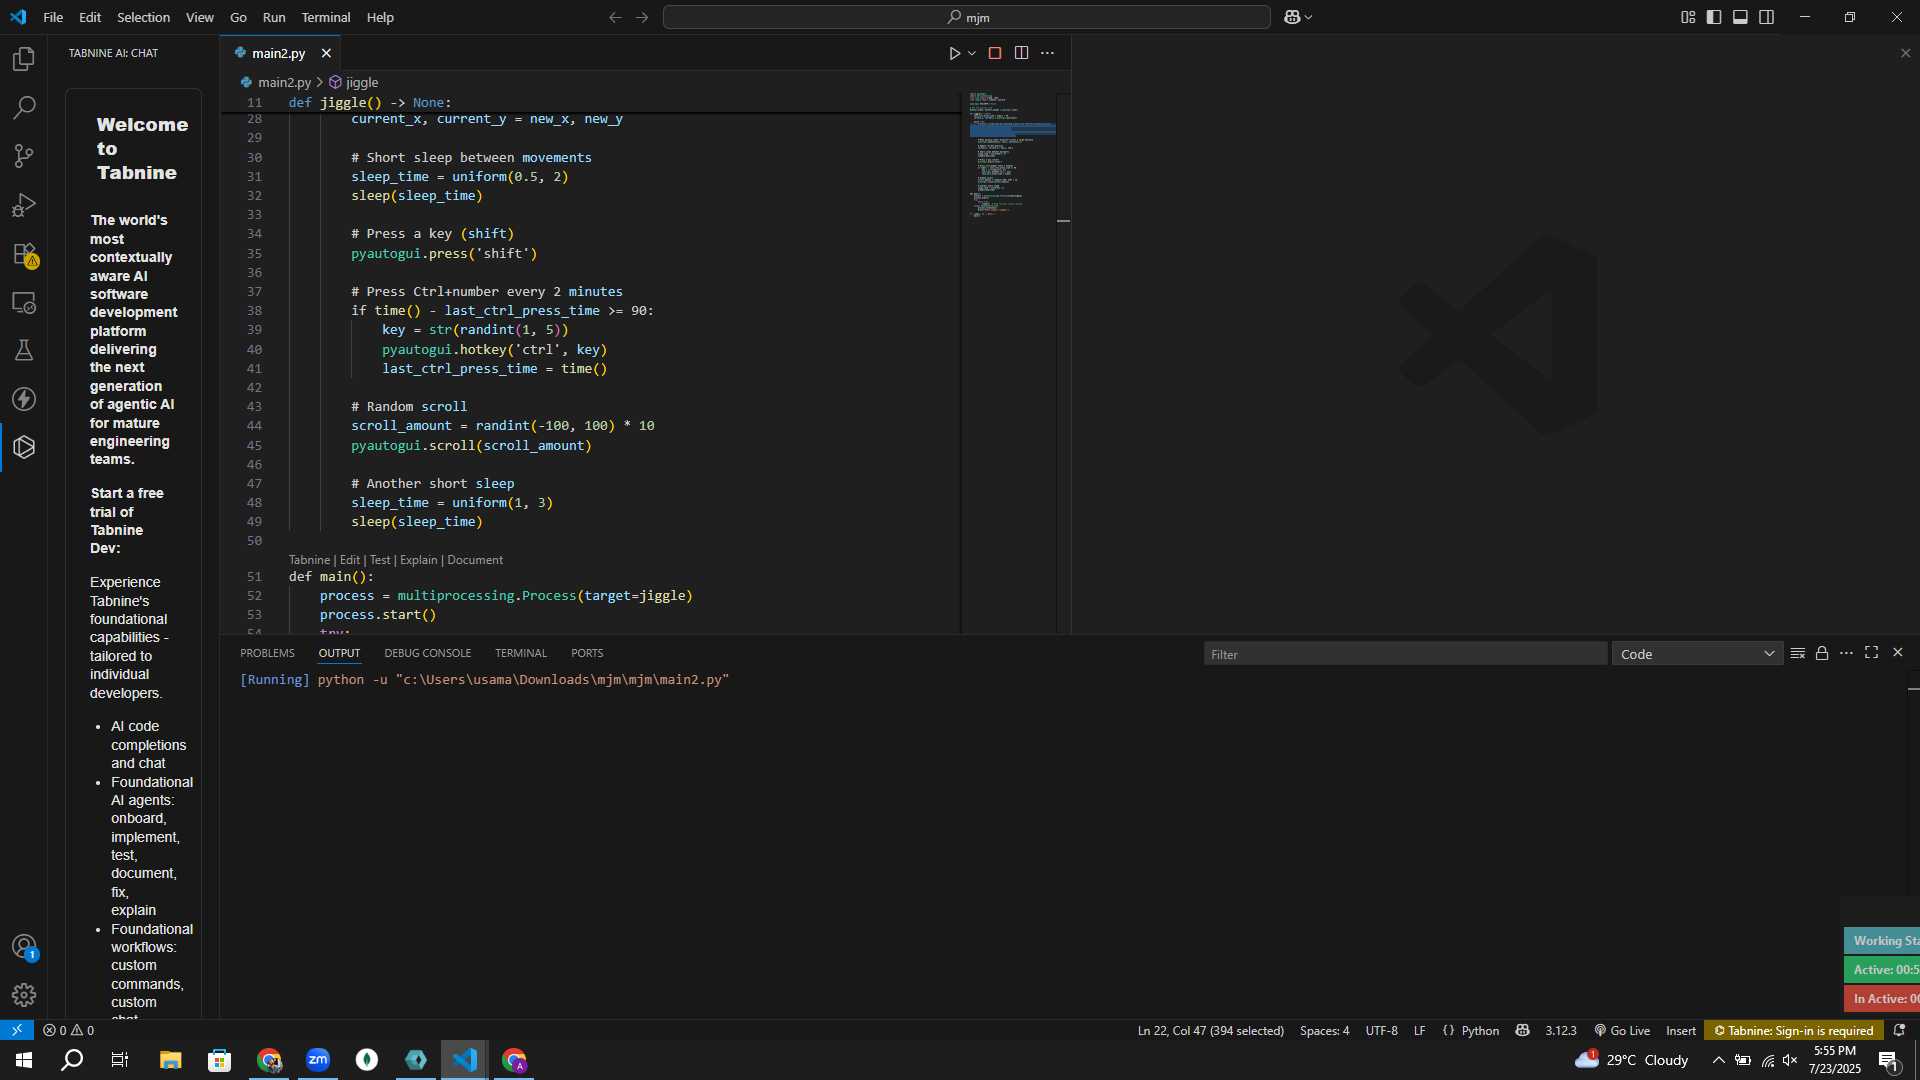This screenshot has height=1080, width=1920.
Task: Switch to the Terminal panel tab
Action: coord(521,653)
